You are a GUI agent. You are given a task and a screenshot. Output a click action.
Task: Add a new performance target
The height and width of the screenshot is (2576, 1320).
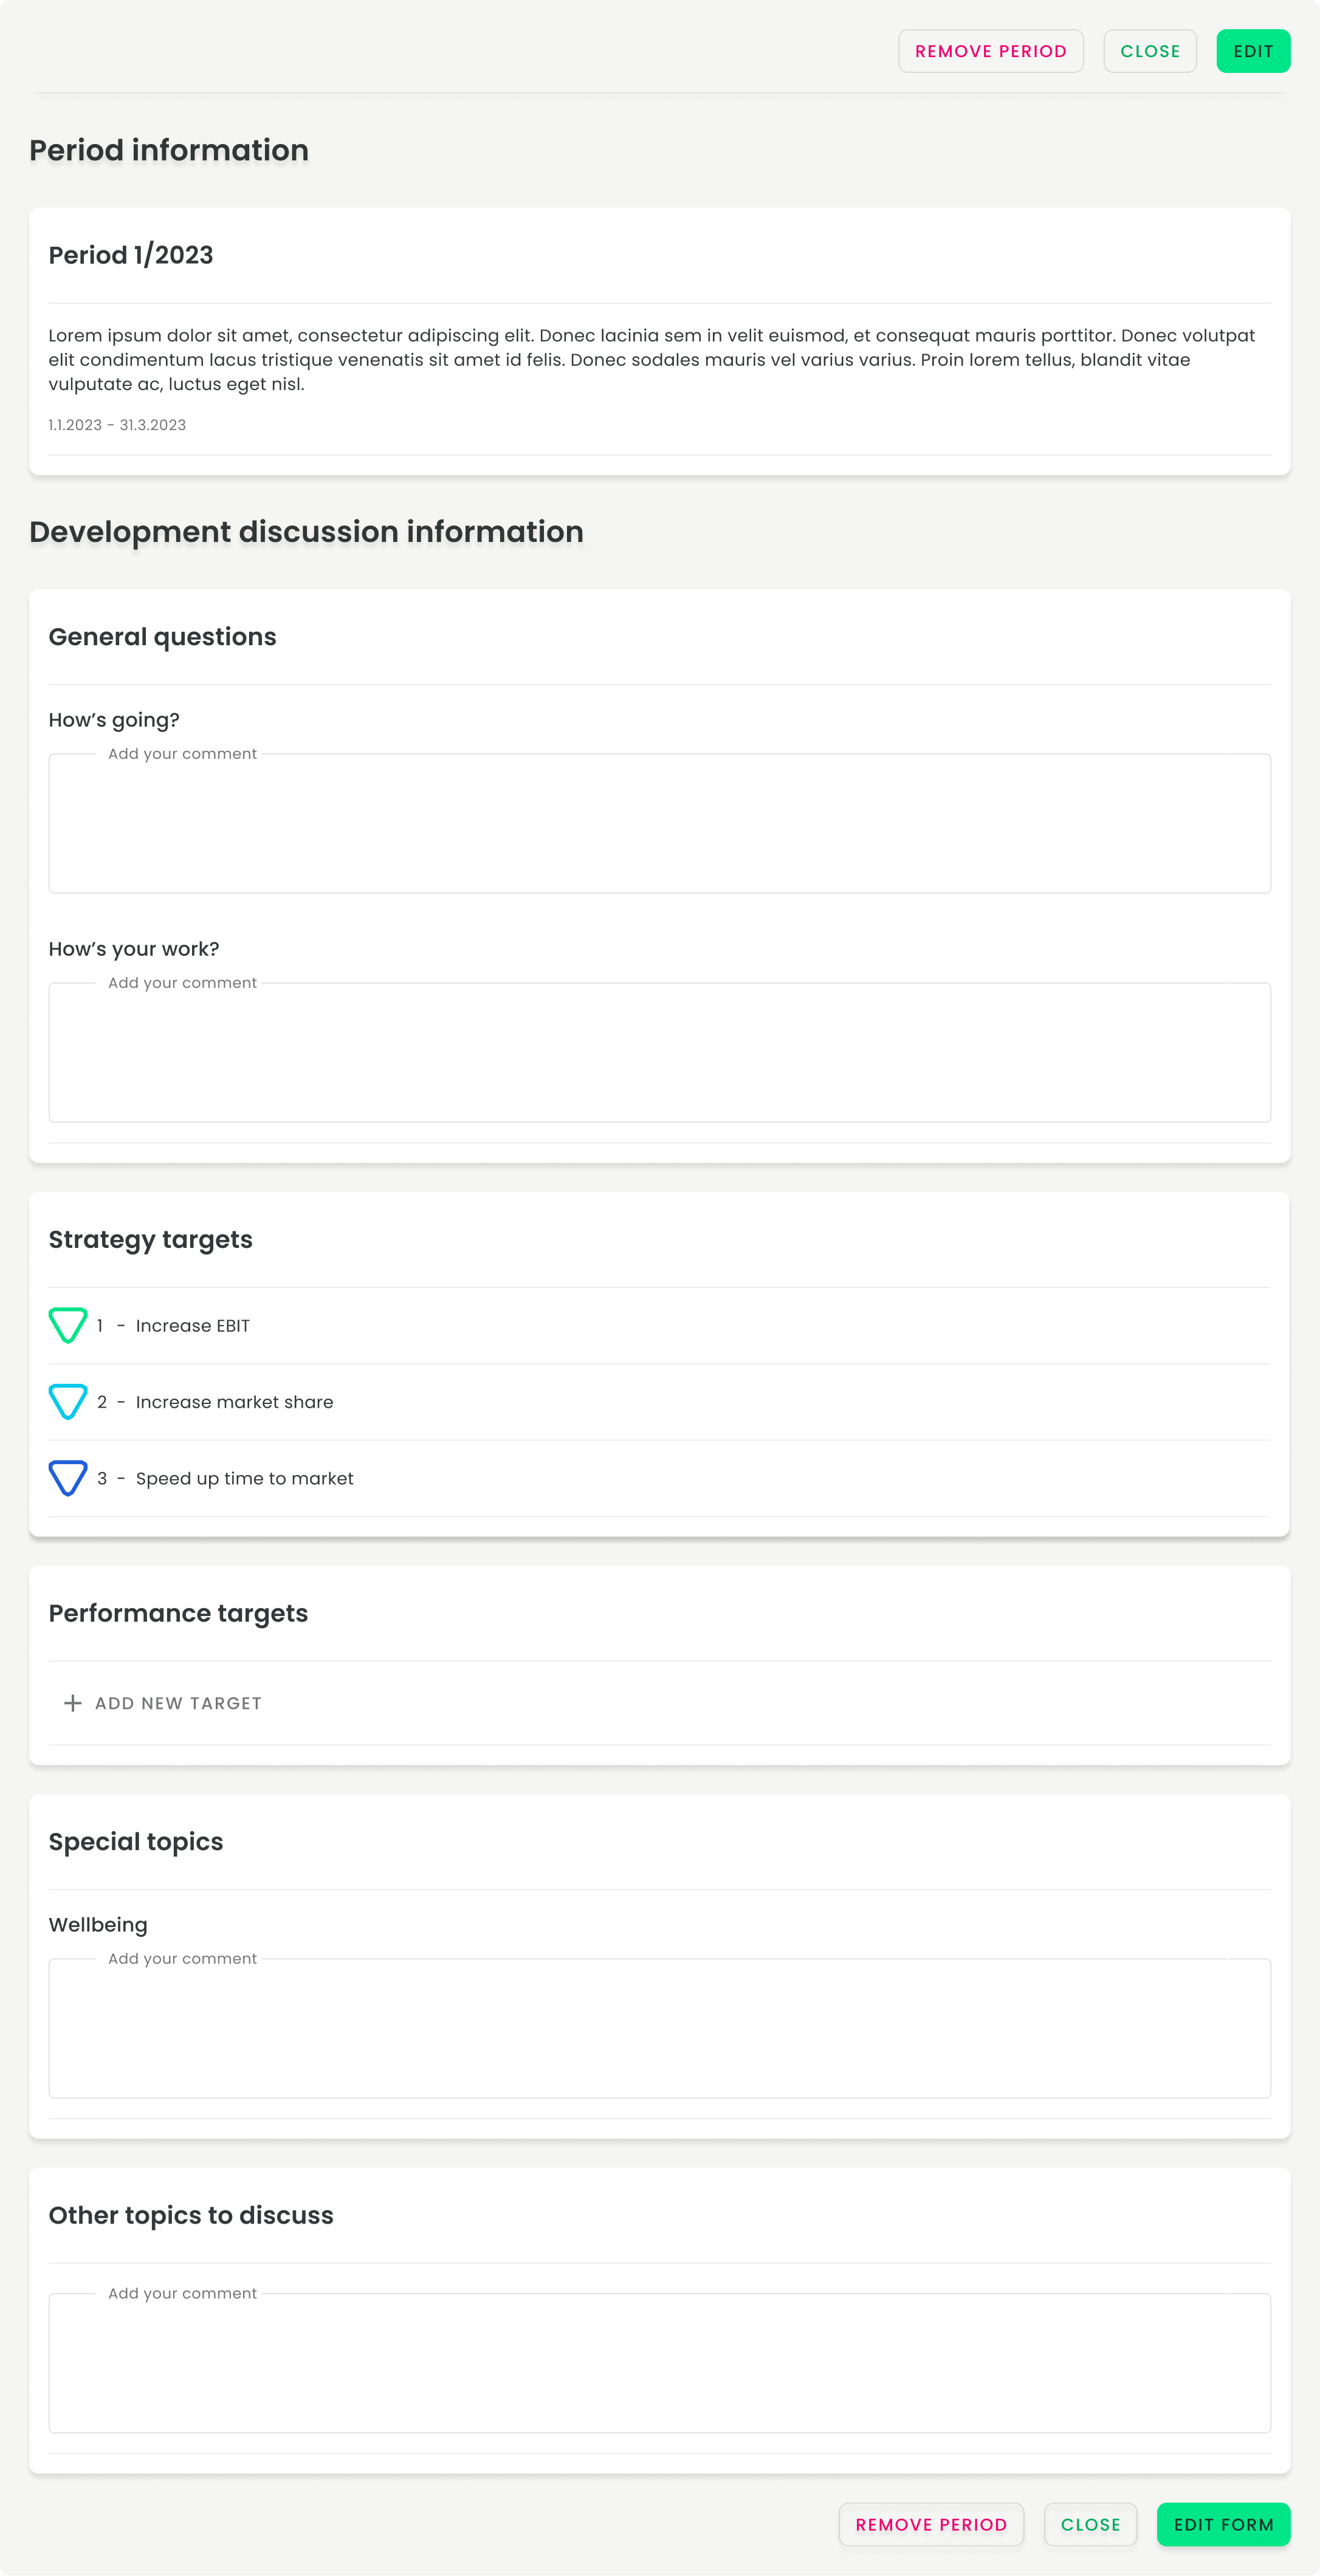click(x=162, y=1703)
